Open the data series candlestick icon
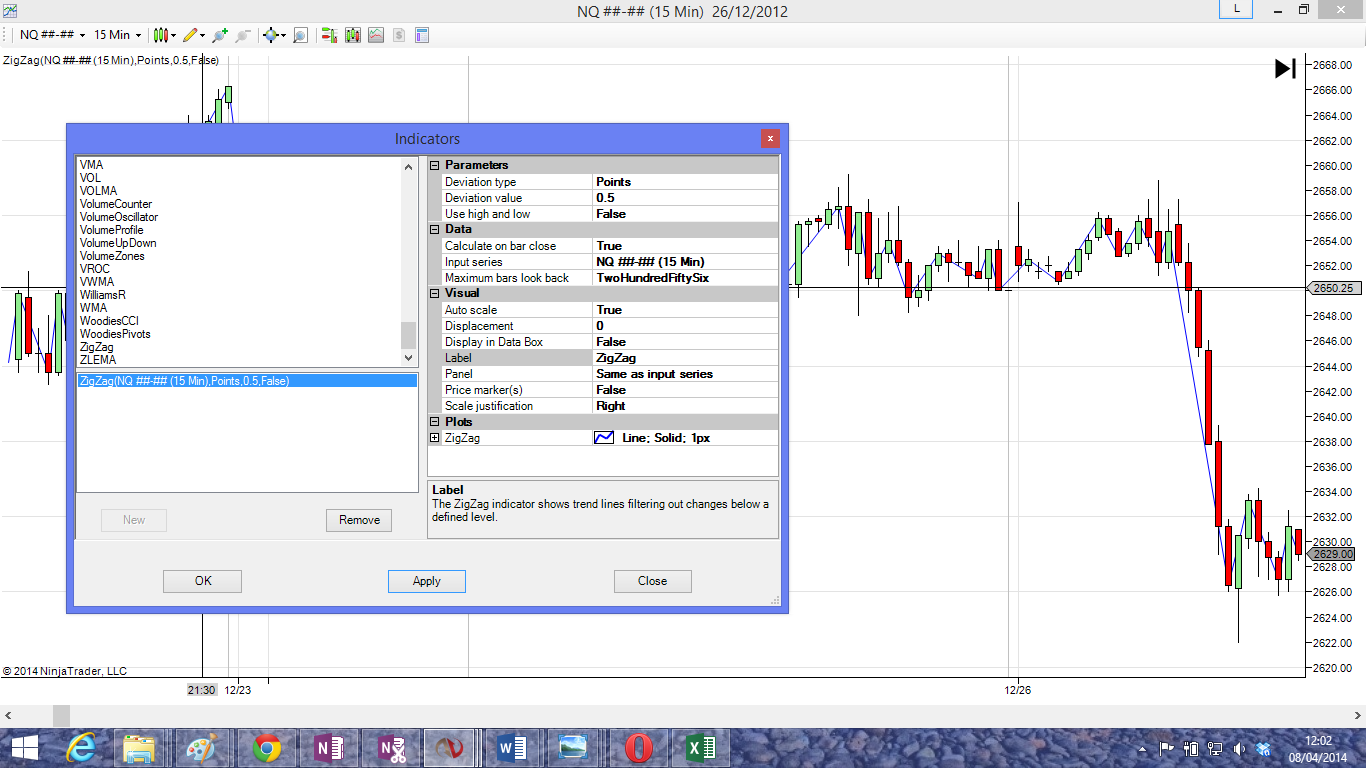Screen dimensions: 1366x768 click(353, 35)
